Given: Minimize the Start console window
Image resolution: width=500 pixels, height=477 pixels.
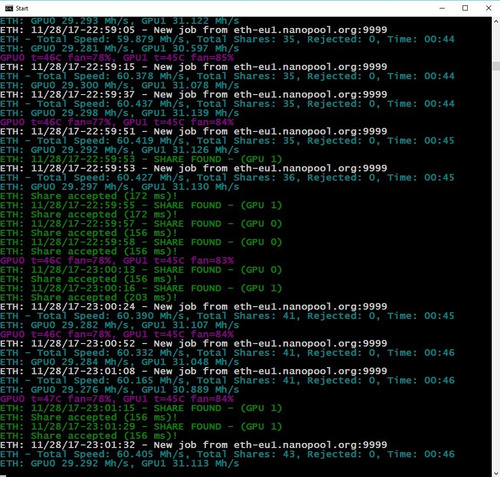Looking at the screenshot, I should [442, 8].
